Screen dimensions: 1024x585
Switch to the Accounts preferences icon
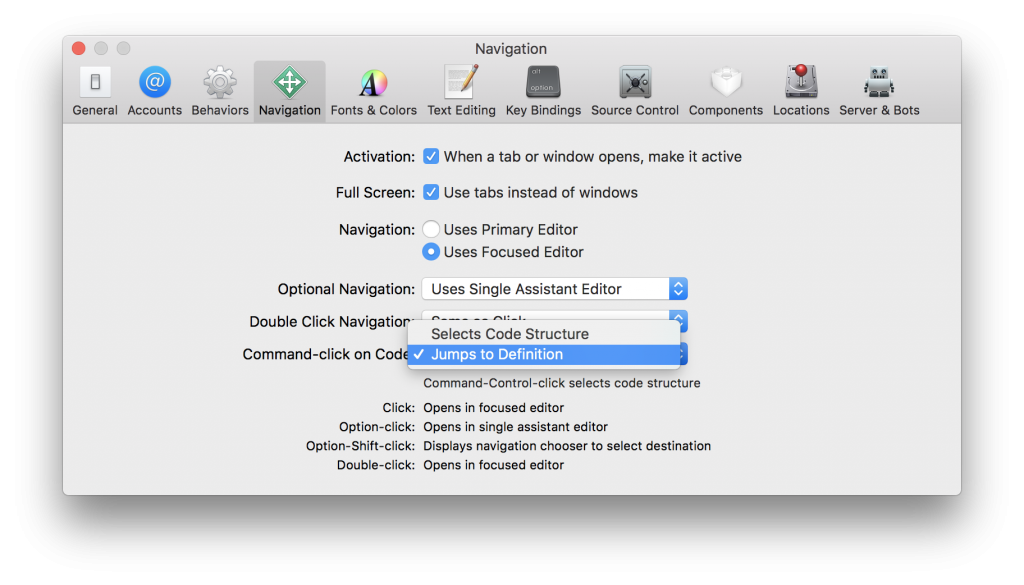click(154, 88)
